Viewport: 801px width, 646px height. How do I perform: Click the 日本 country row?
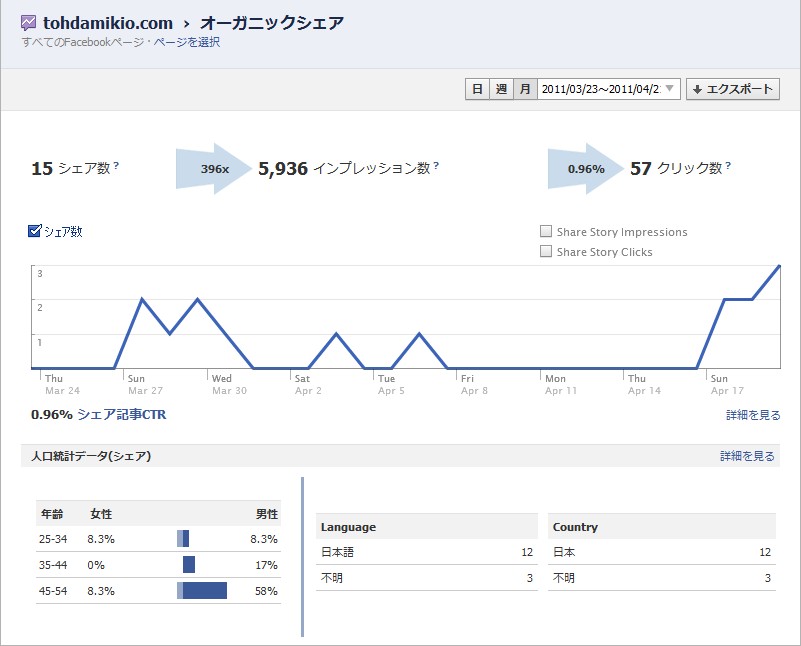click(662, 552)
